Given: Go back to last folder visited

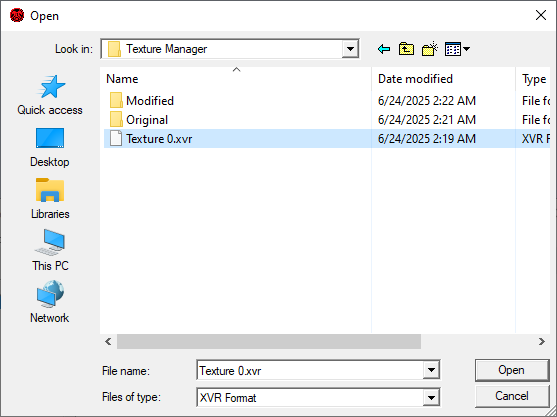Looking at the screenshot, I should pos(384,49).
